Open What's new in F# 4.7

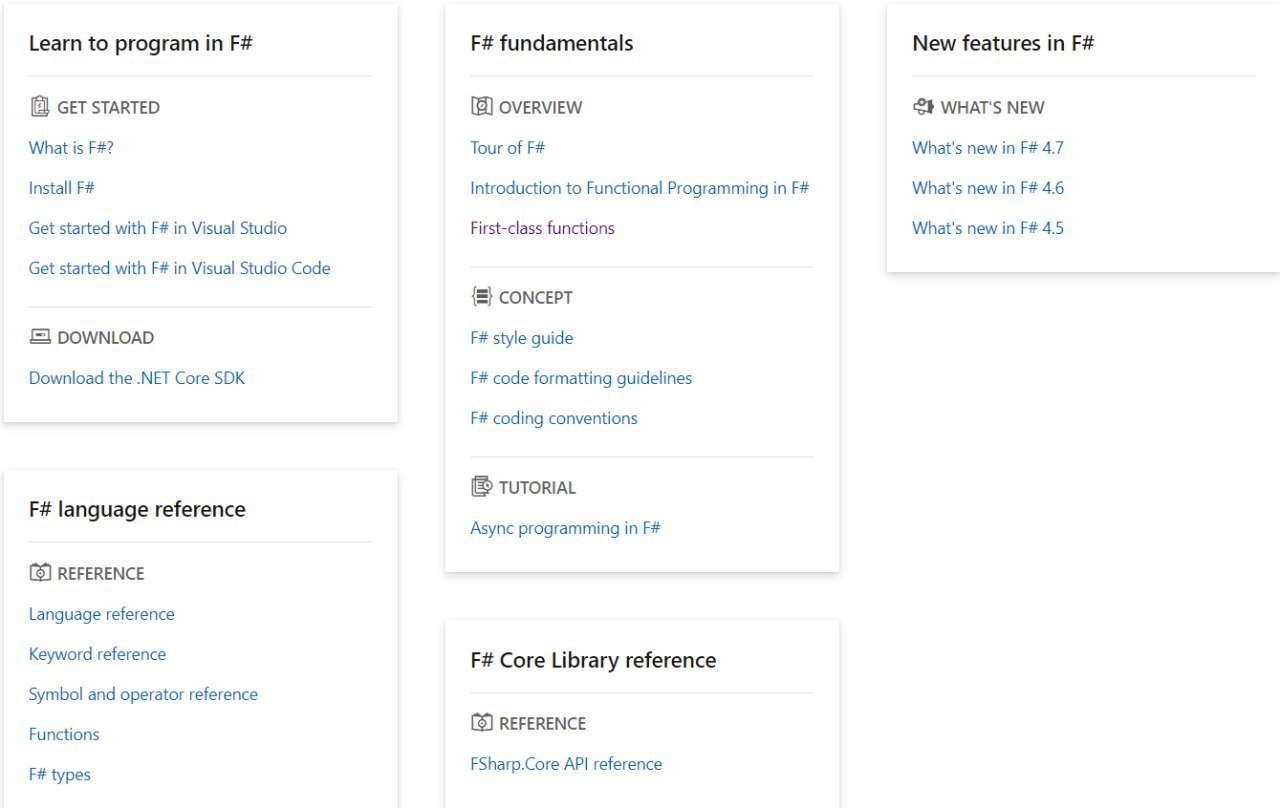tap(988, 148)
